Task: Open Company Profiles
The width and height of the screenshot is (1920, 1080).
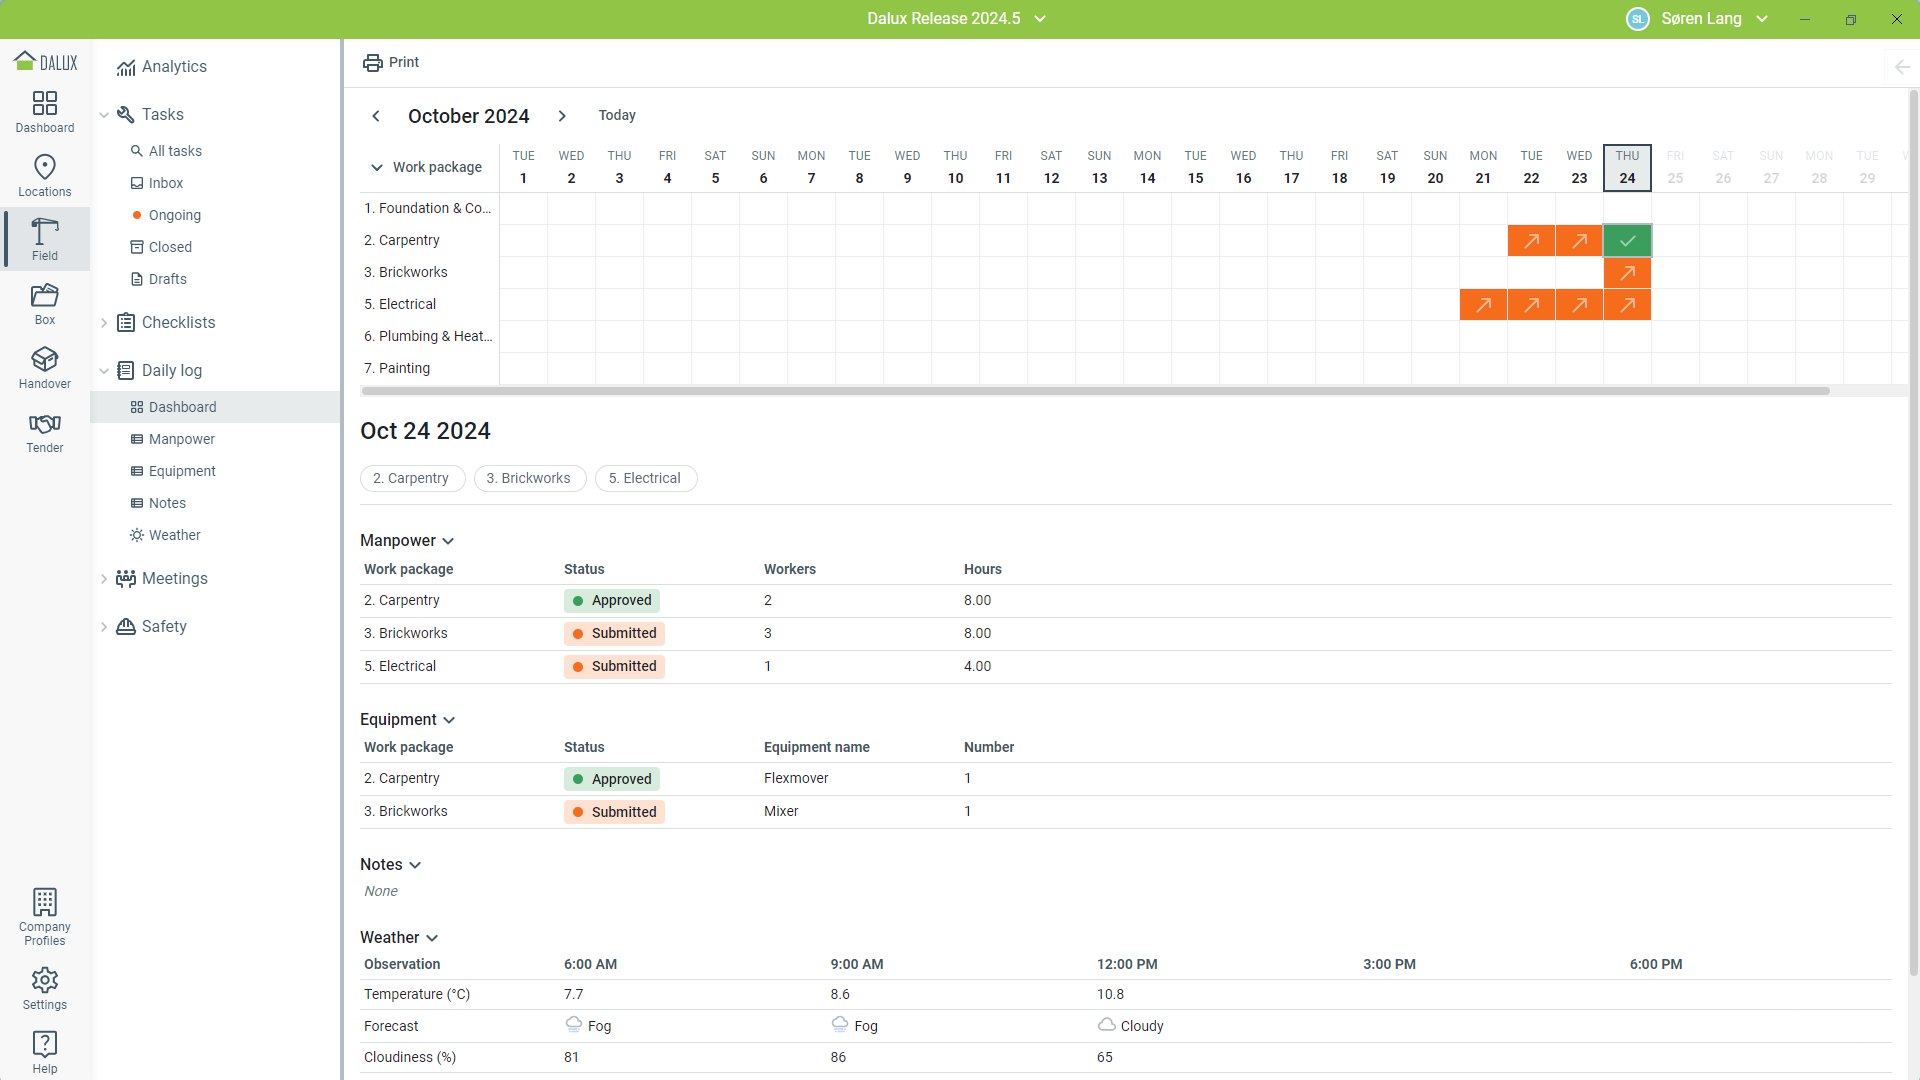Action: 45,916
